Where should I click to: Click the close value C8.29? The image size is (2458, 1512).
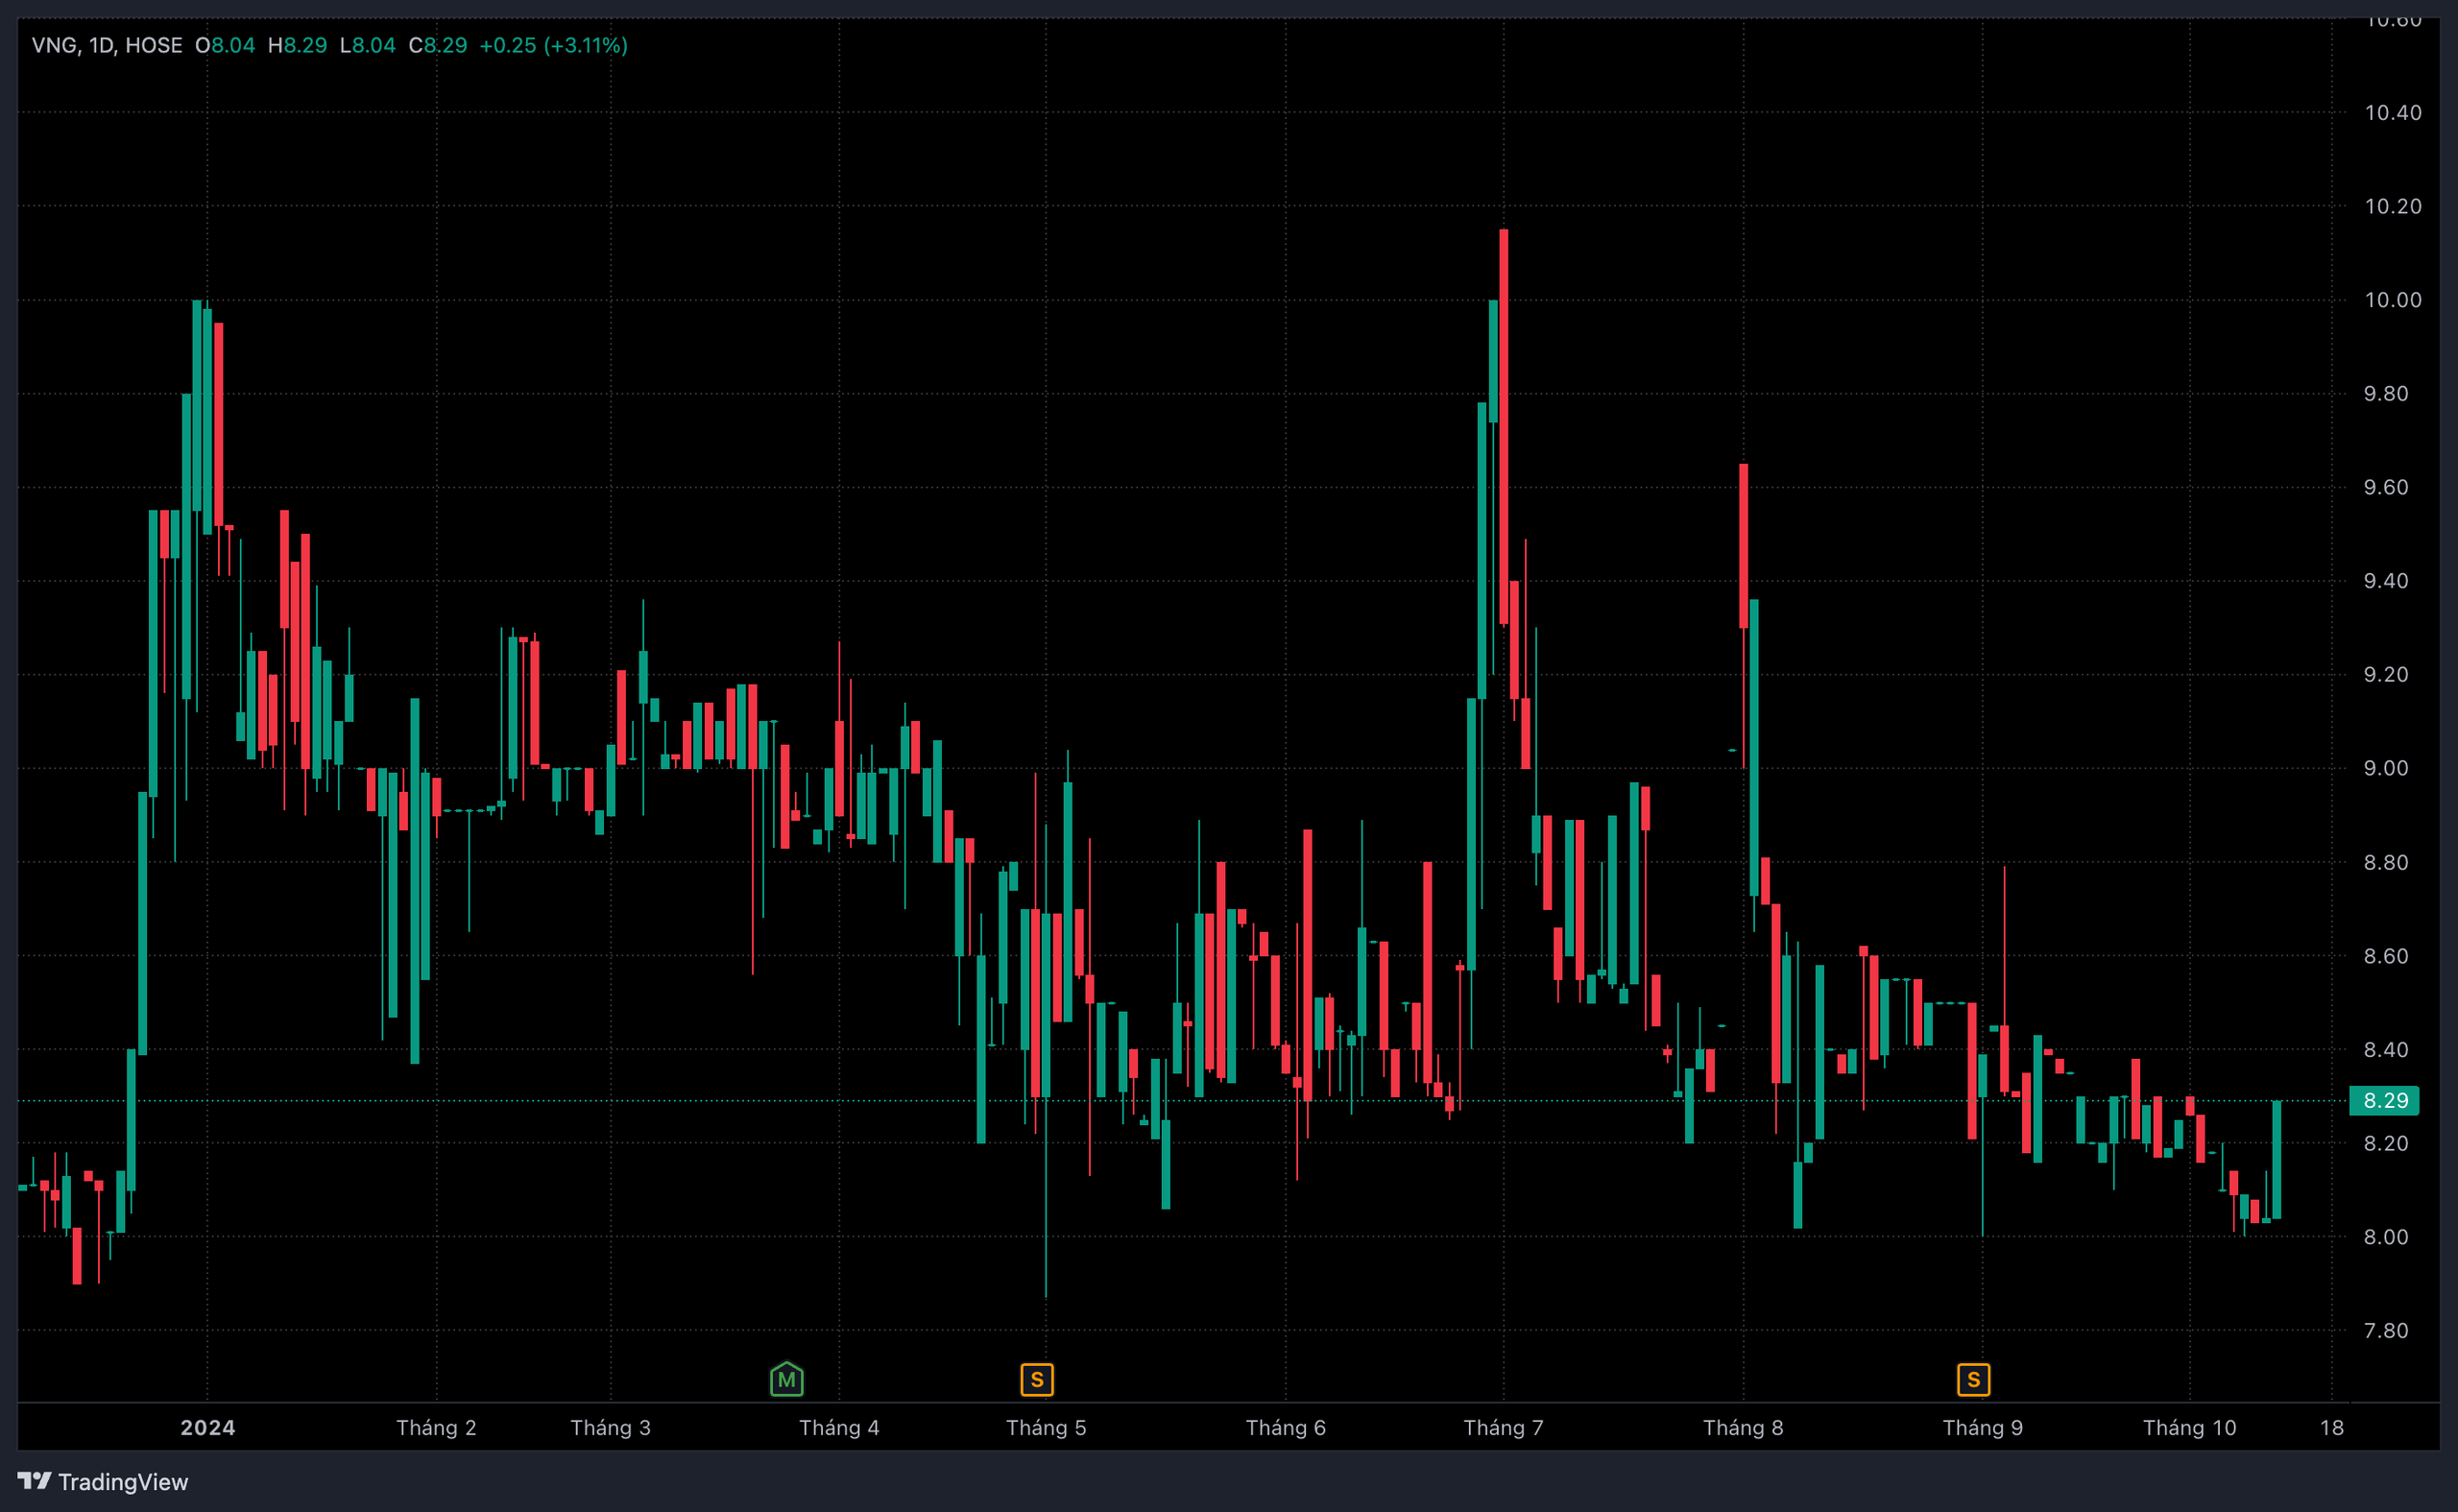[438, 45]
